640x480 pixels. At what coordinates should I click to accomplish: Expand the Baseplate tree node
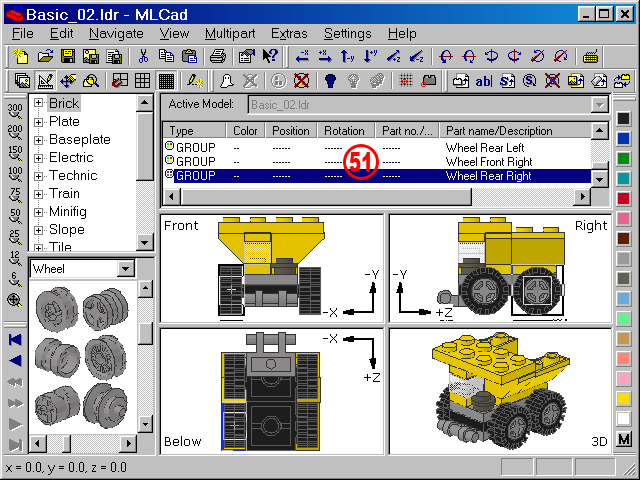(x=38, y=140)
